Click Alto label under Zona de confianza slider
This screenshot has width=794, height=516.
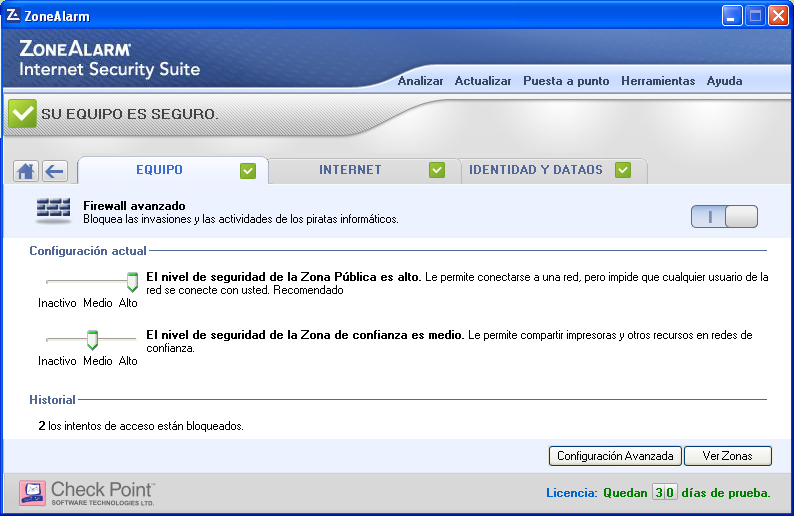(128, 361)
